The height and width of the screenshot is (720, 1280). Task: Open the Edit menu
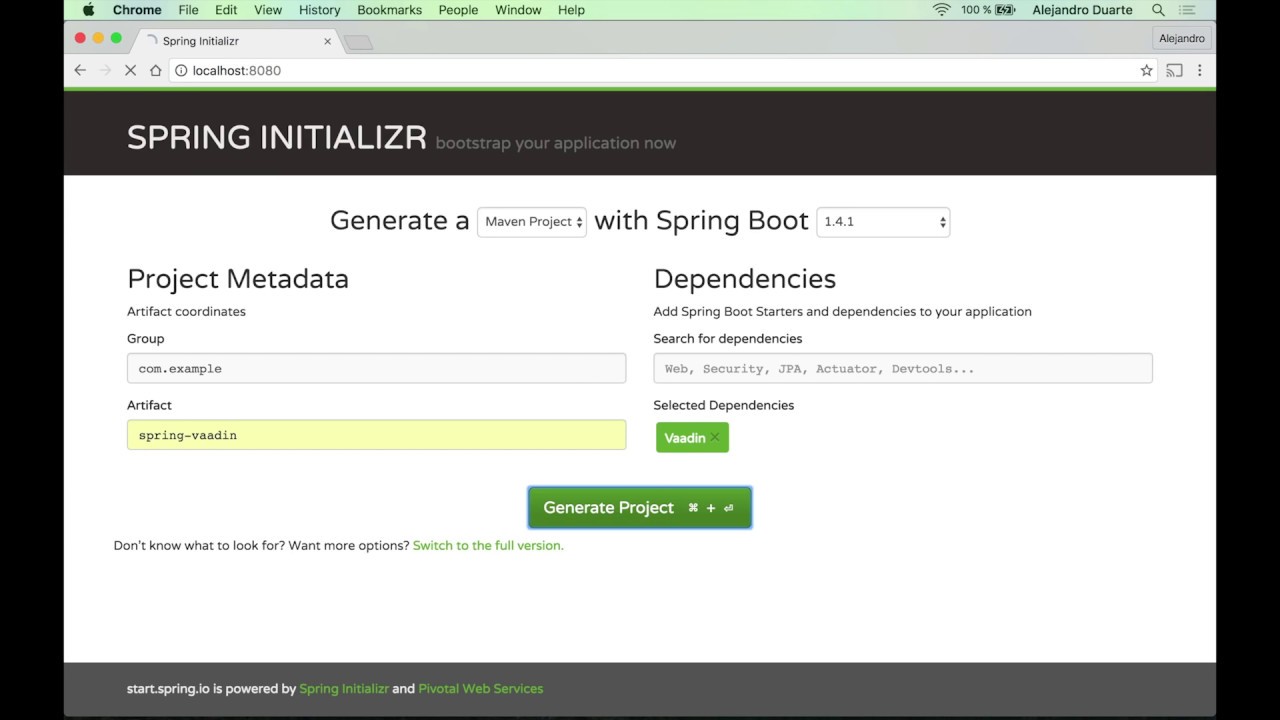point(226,10)
